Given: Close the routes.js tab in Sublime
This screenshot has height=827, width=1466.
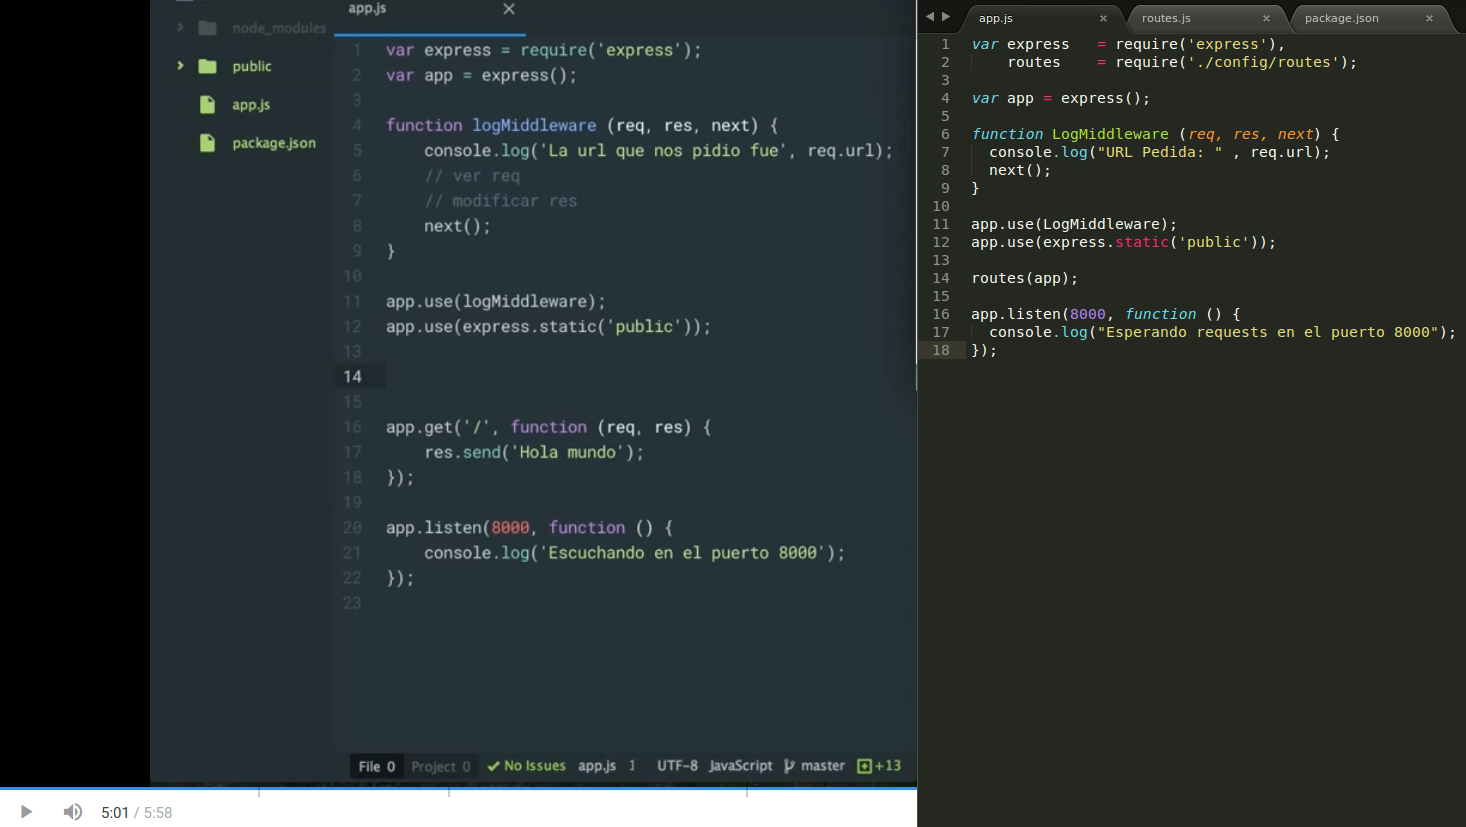Looking at the screenshot, I should [x=1266, y=18].
